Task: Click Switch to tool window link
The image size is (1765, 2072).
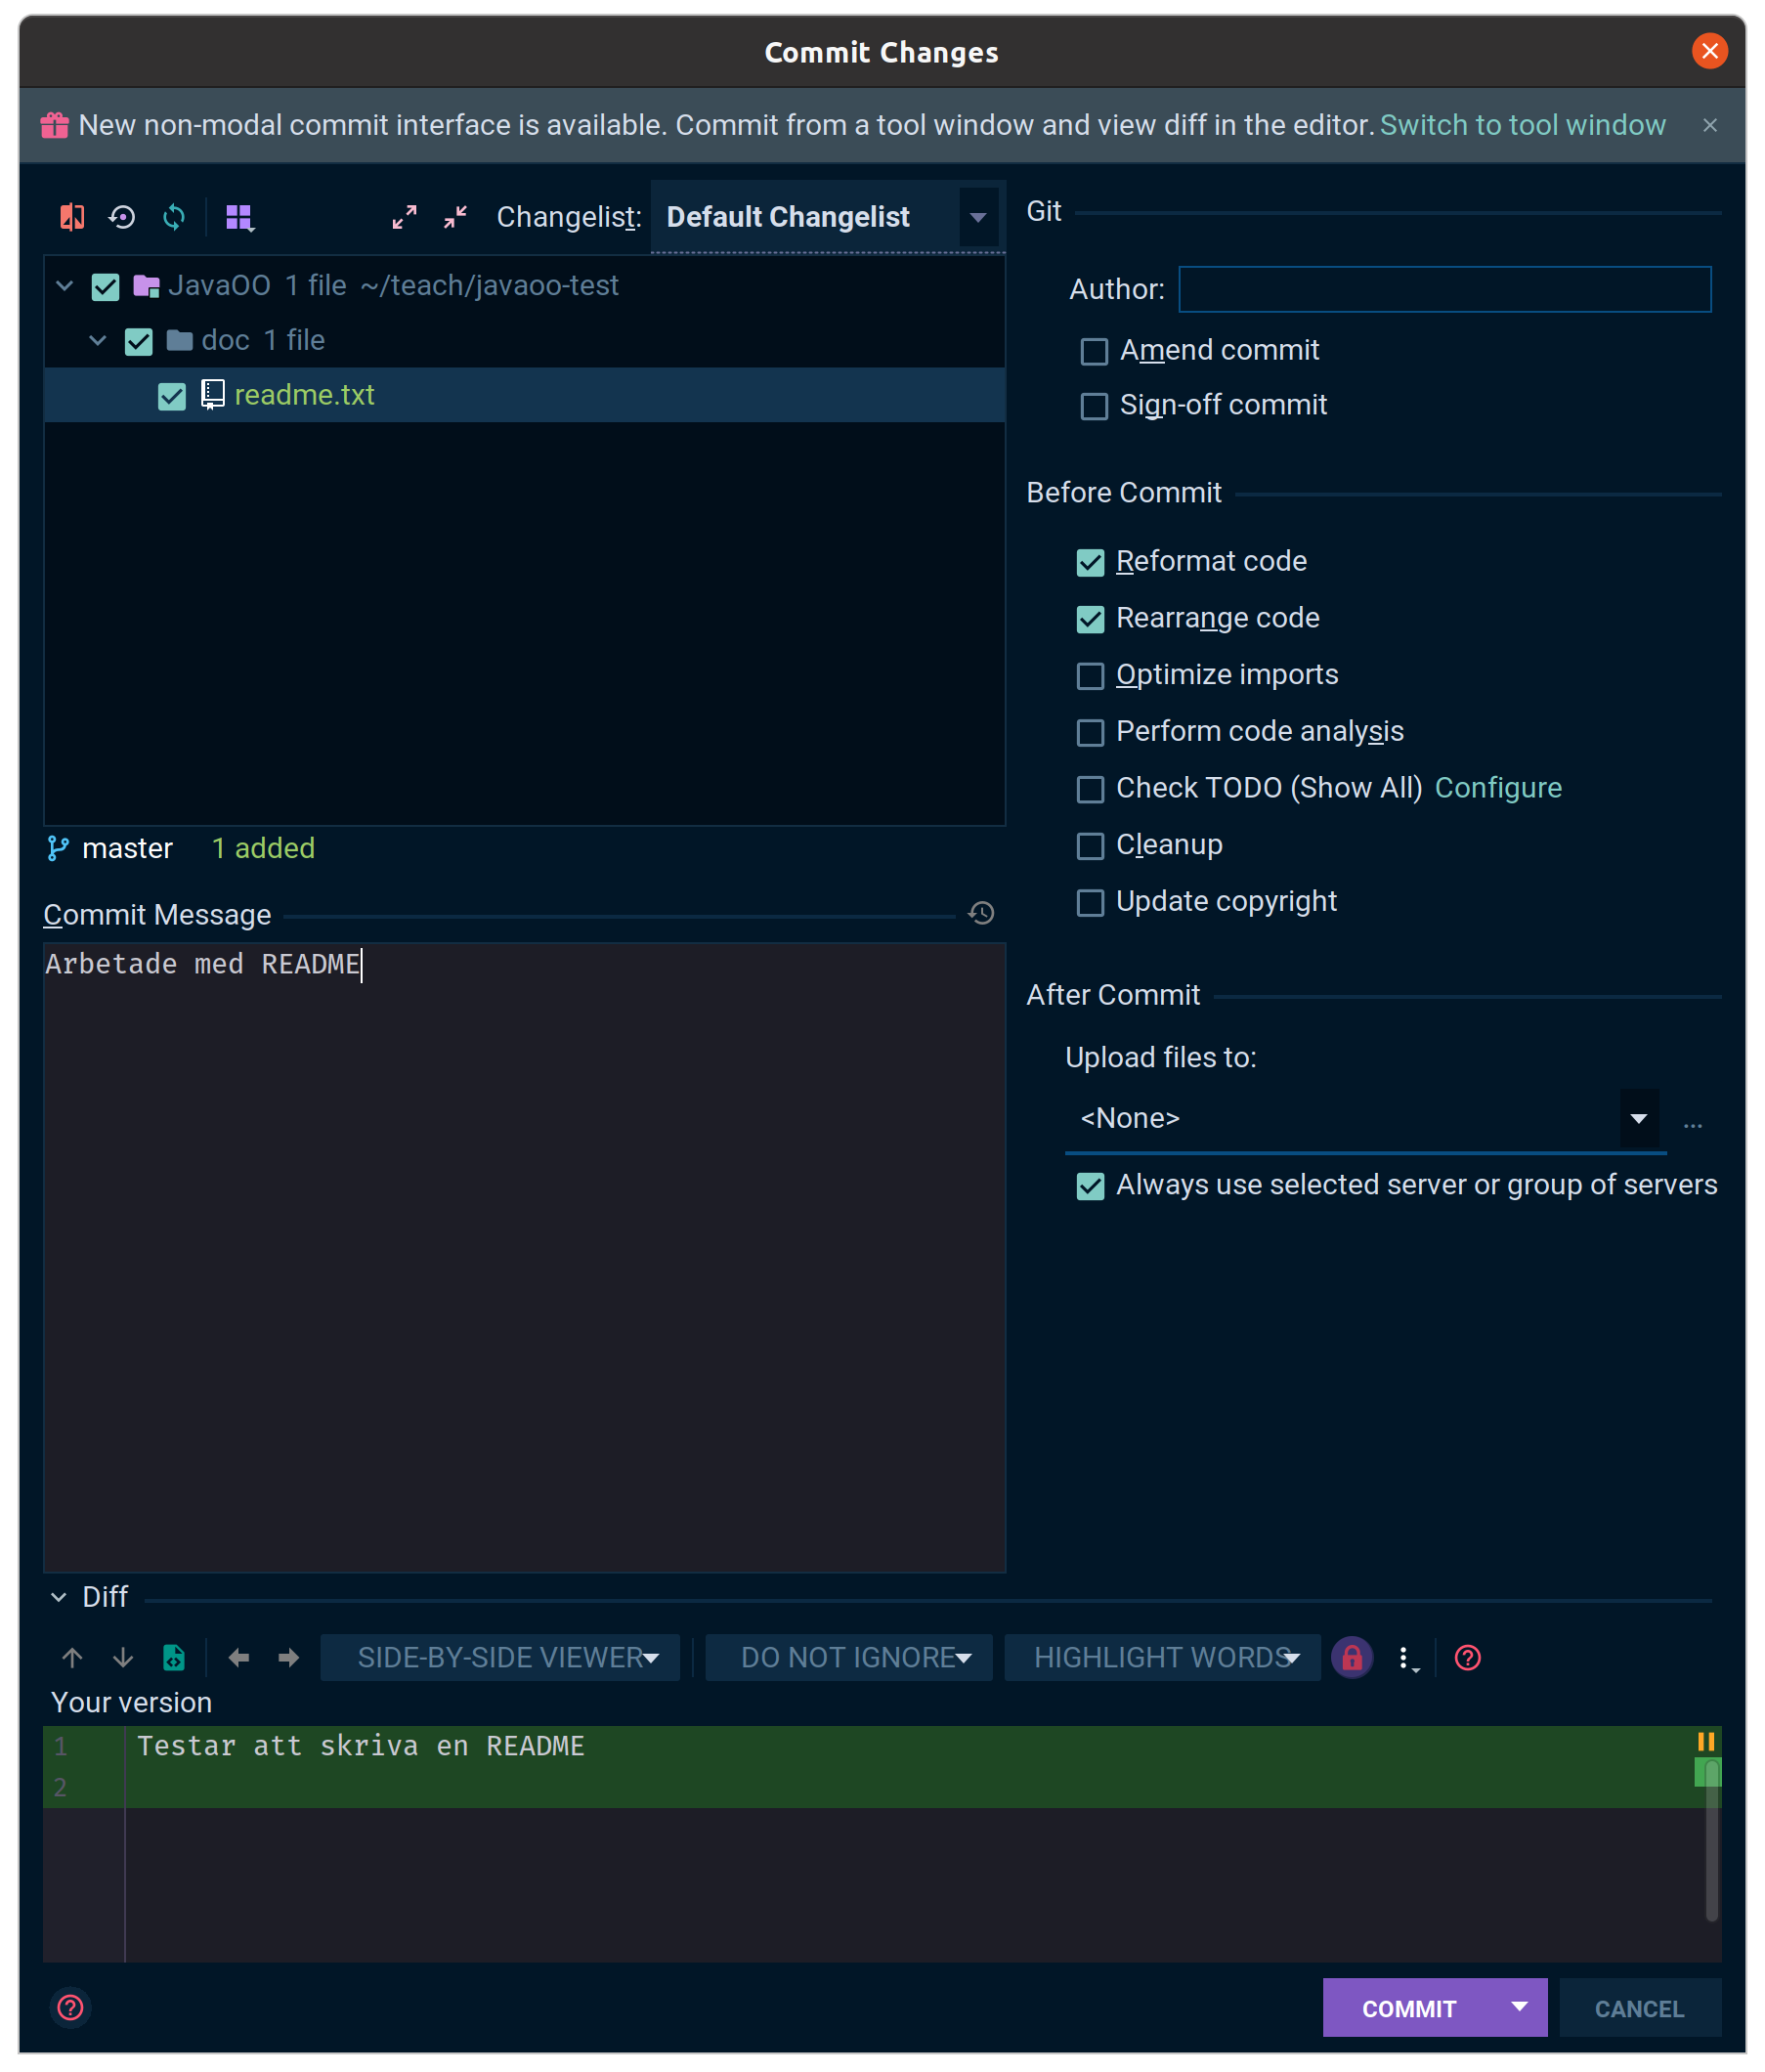Action: click(1522, 125)
